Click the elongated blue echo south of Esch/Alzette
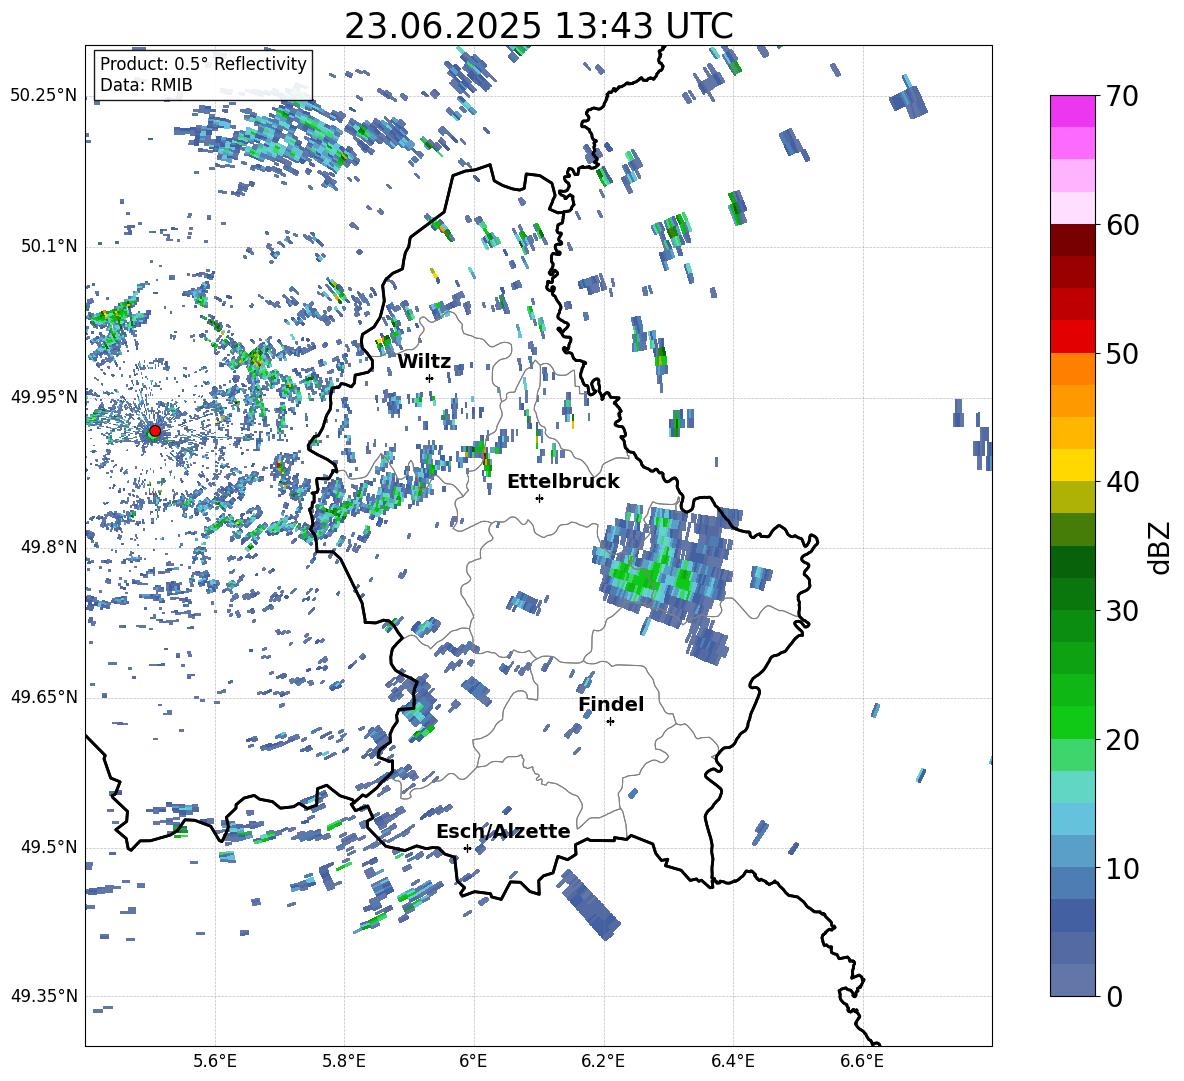Screen dimensions: 1184x1081 coord(590,904)
